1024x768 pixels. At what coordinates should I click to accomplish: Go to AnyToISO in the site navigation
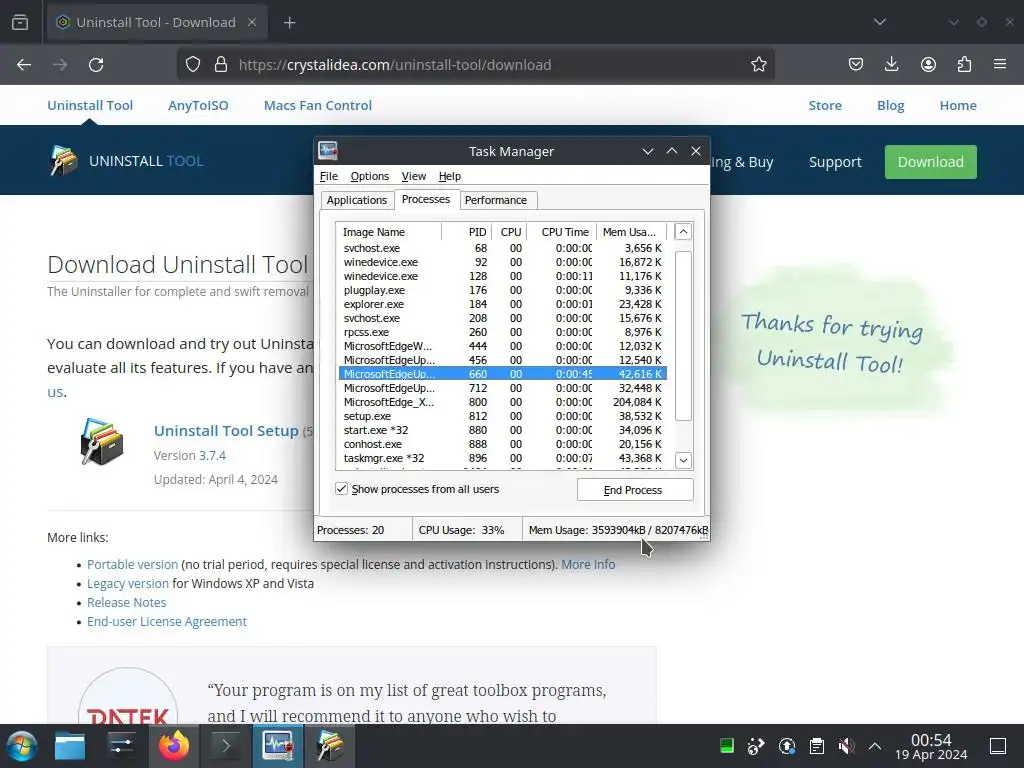pos(198,105)
